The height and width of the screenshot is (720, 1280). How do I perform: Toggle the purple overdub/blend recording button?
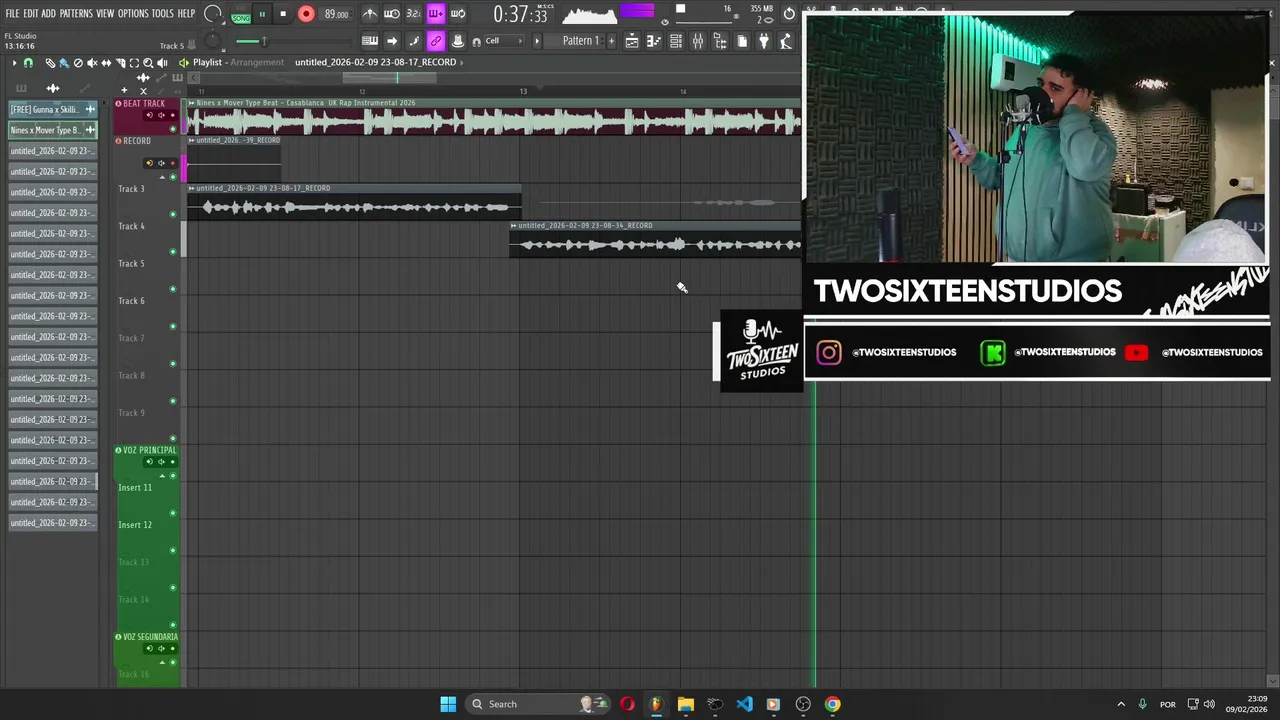click(x=435, y=14)
